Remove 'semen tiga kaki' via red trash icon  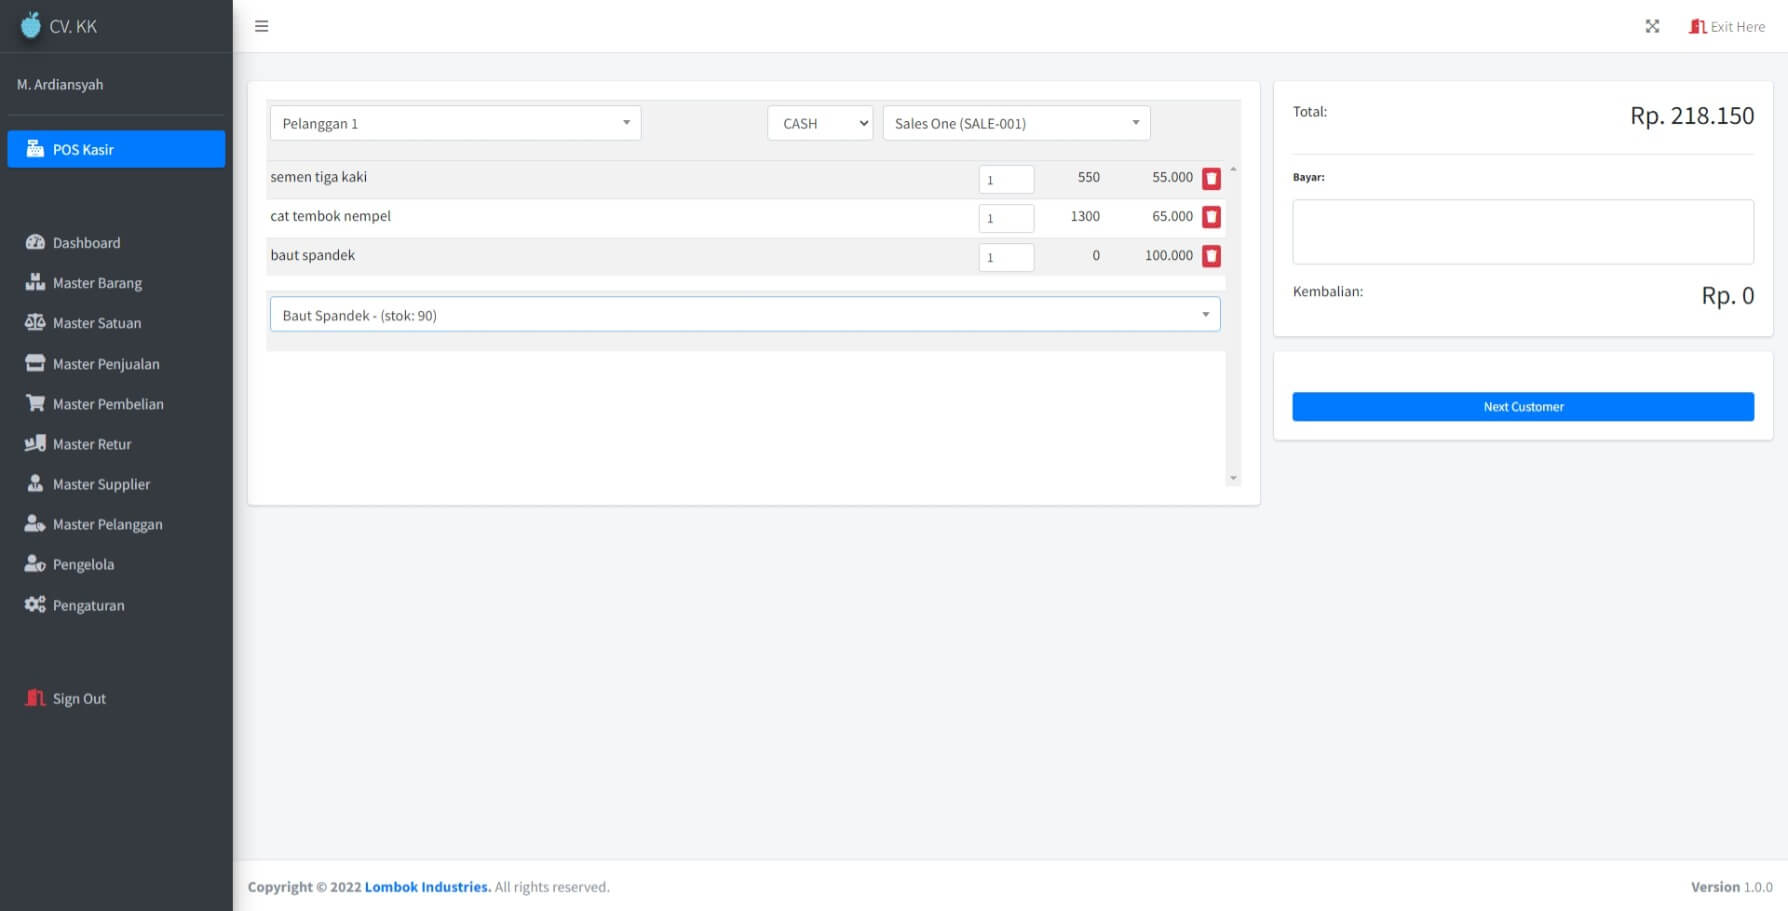click(1211, 177)
